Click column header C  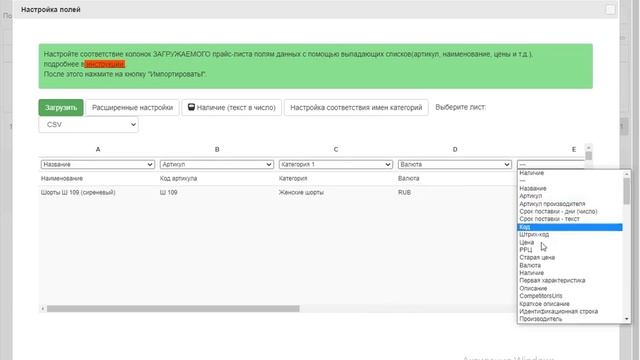coord(336,149)
